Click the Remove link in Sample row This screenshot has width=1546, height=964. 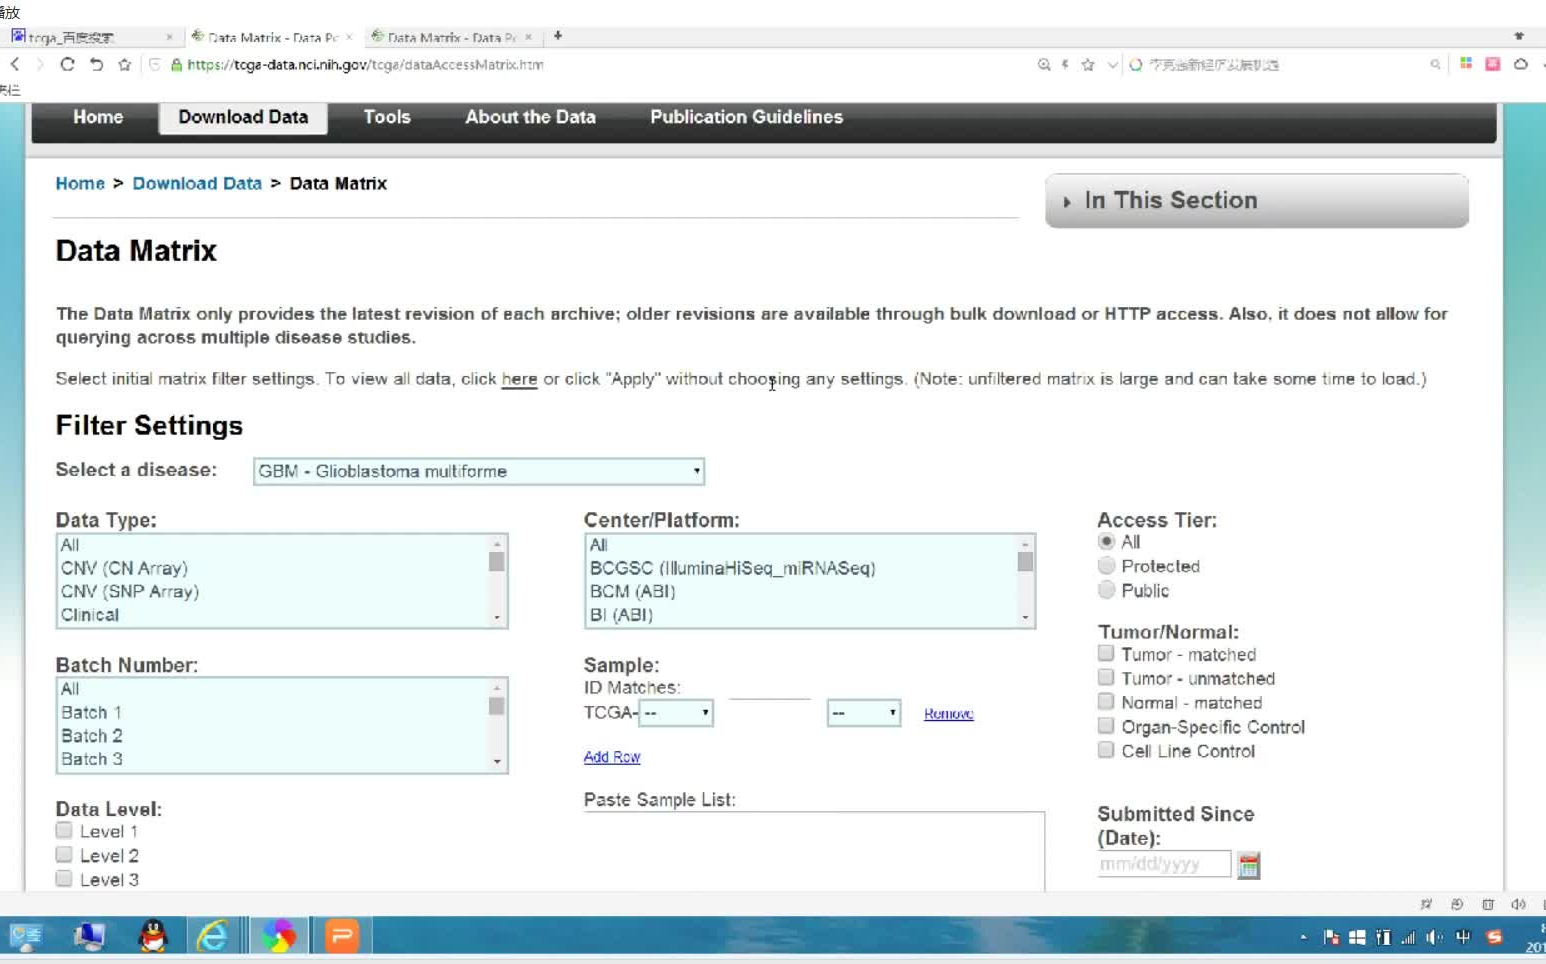949,713
